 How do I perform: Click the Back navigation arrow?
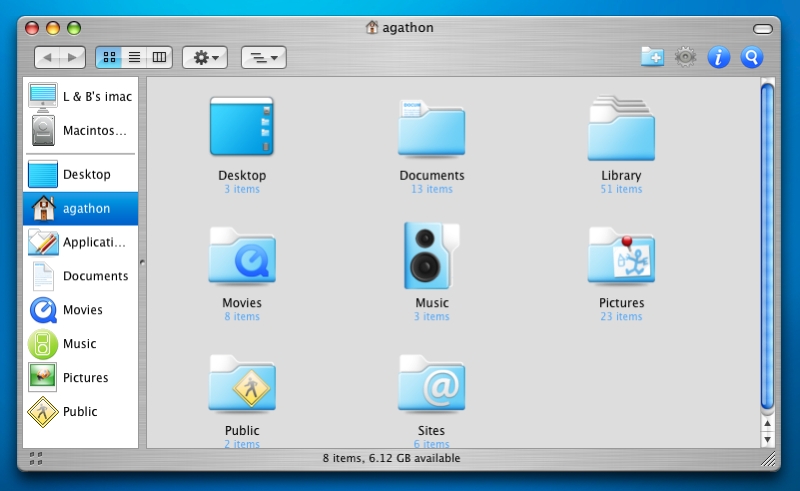[x=48, y=57]
